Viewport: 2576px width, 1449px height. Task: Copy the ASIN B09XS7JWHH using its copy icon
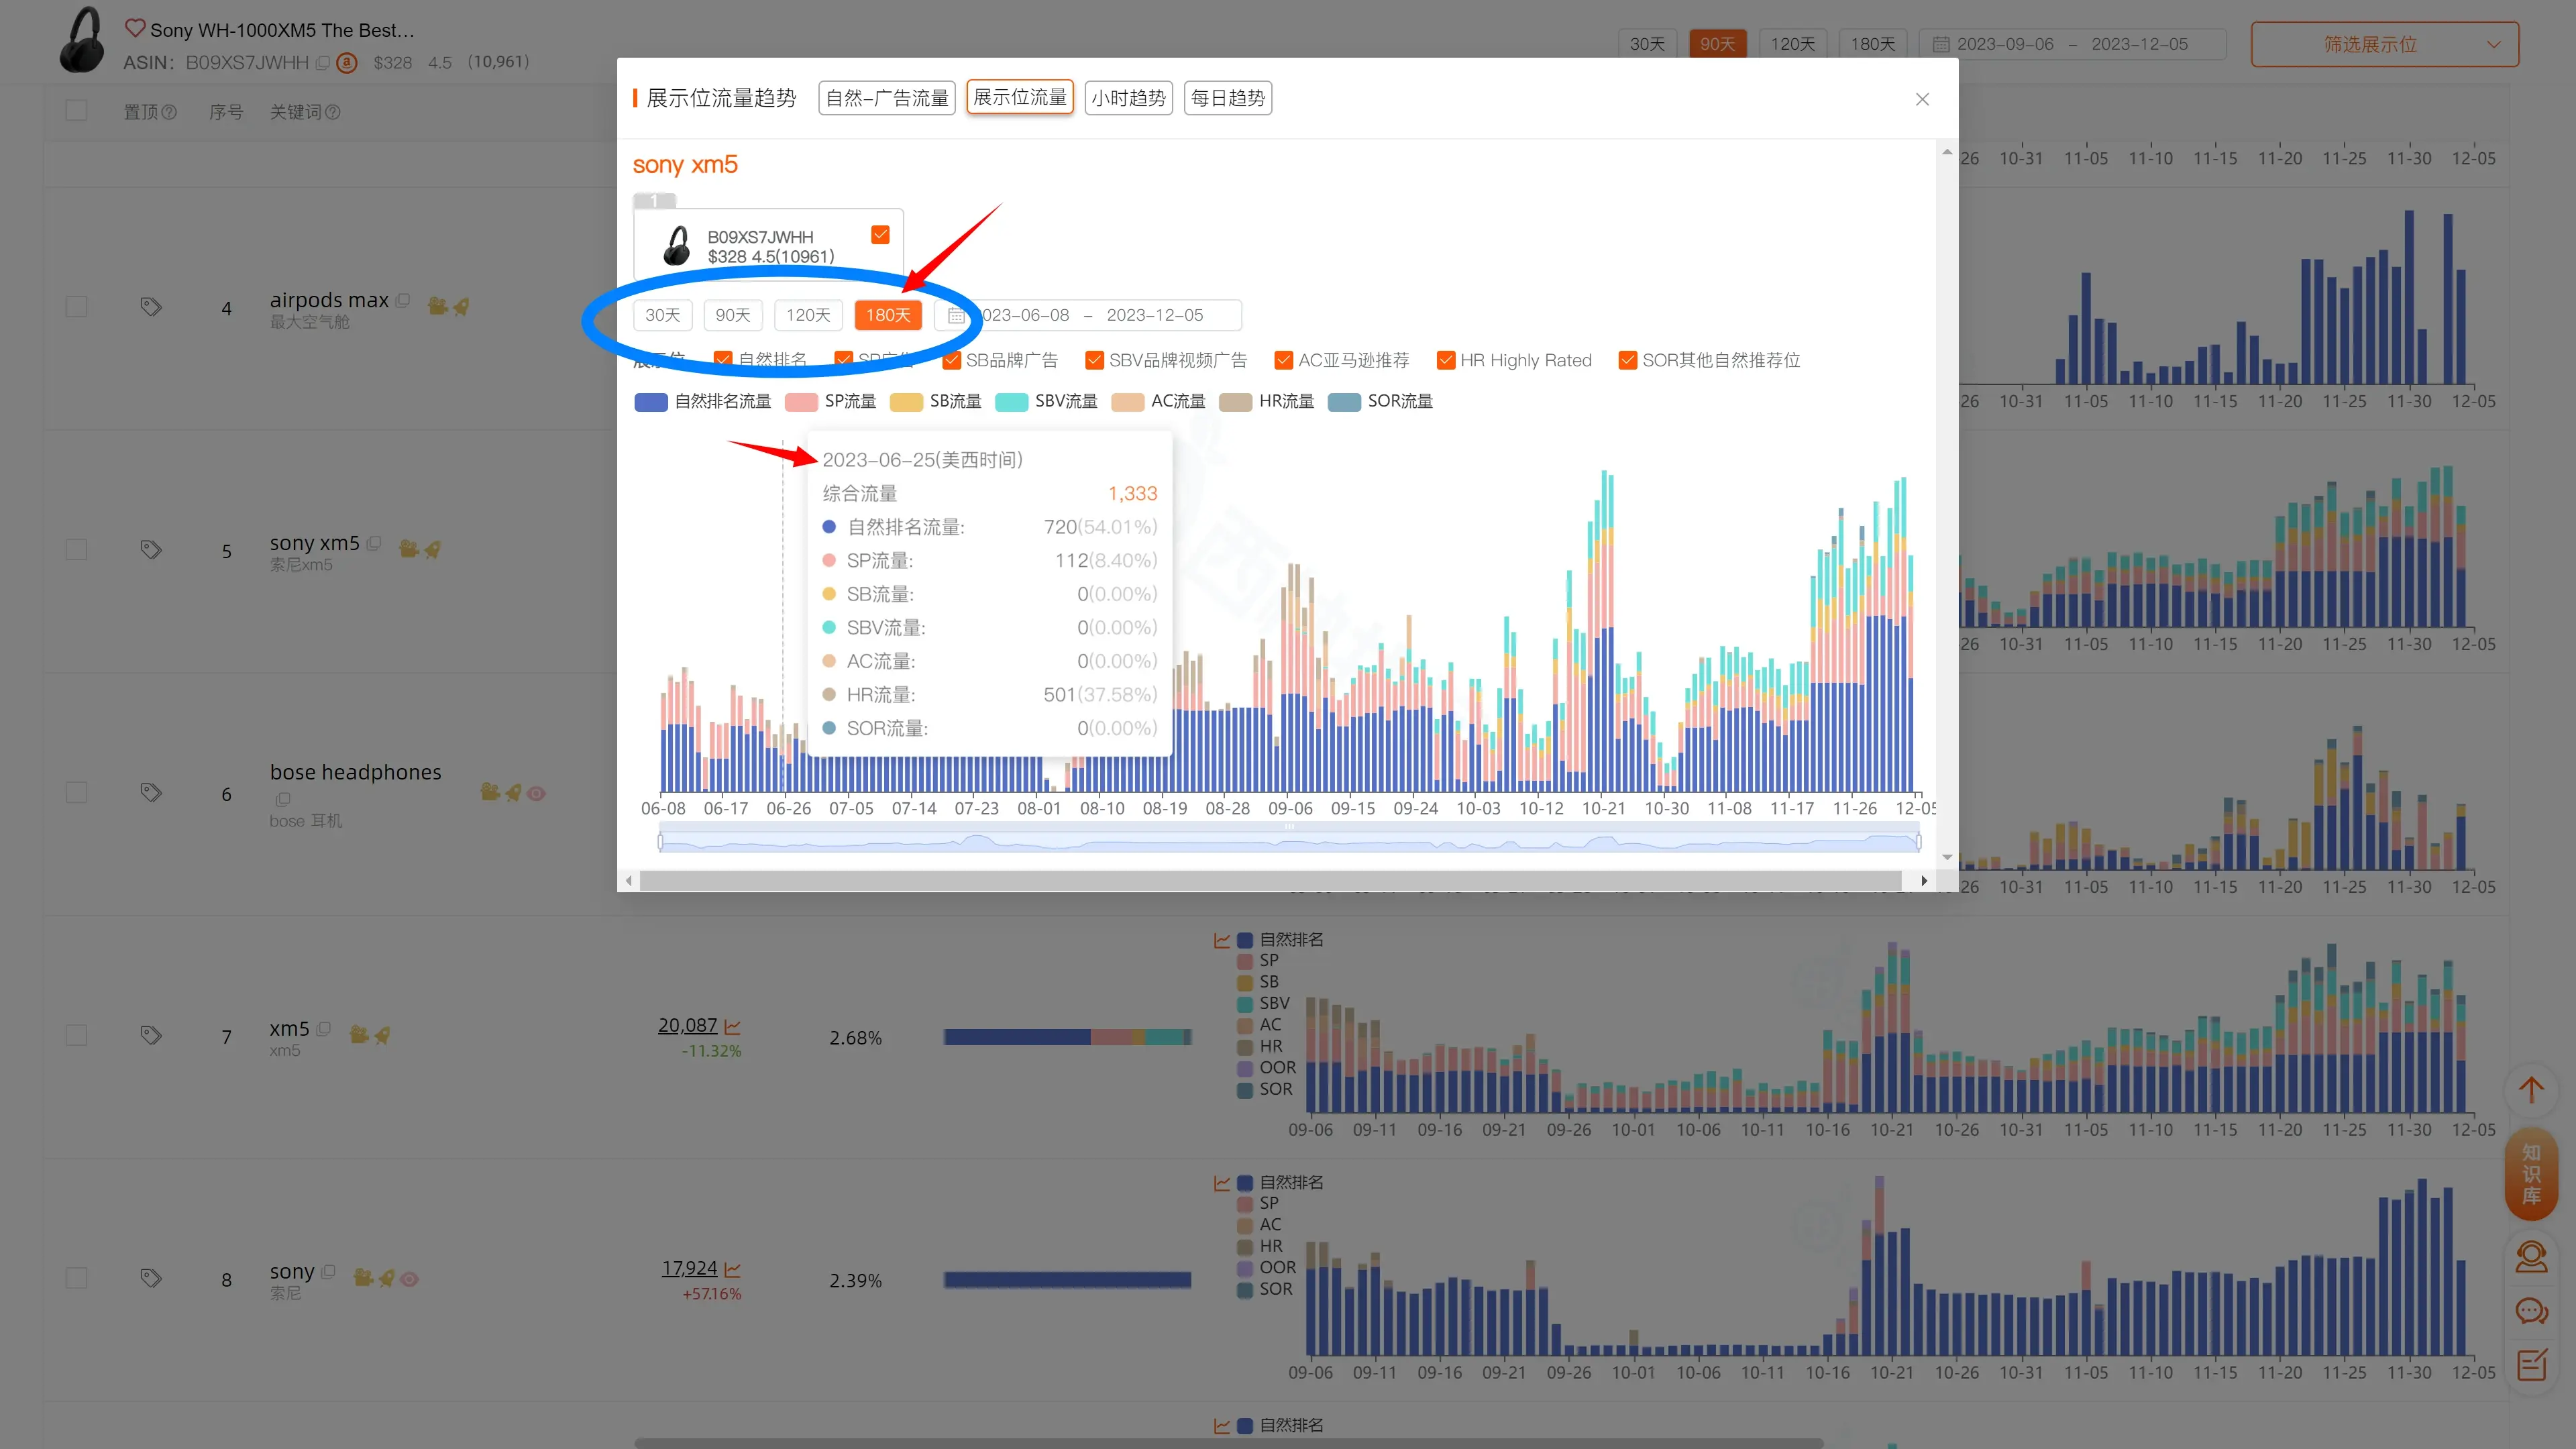click(322, 62)
